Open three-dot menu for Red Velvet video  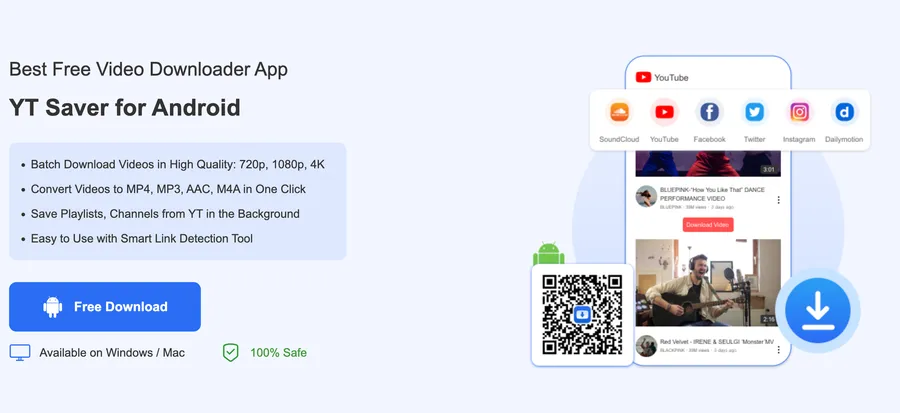point(778,349)
